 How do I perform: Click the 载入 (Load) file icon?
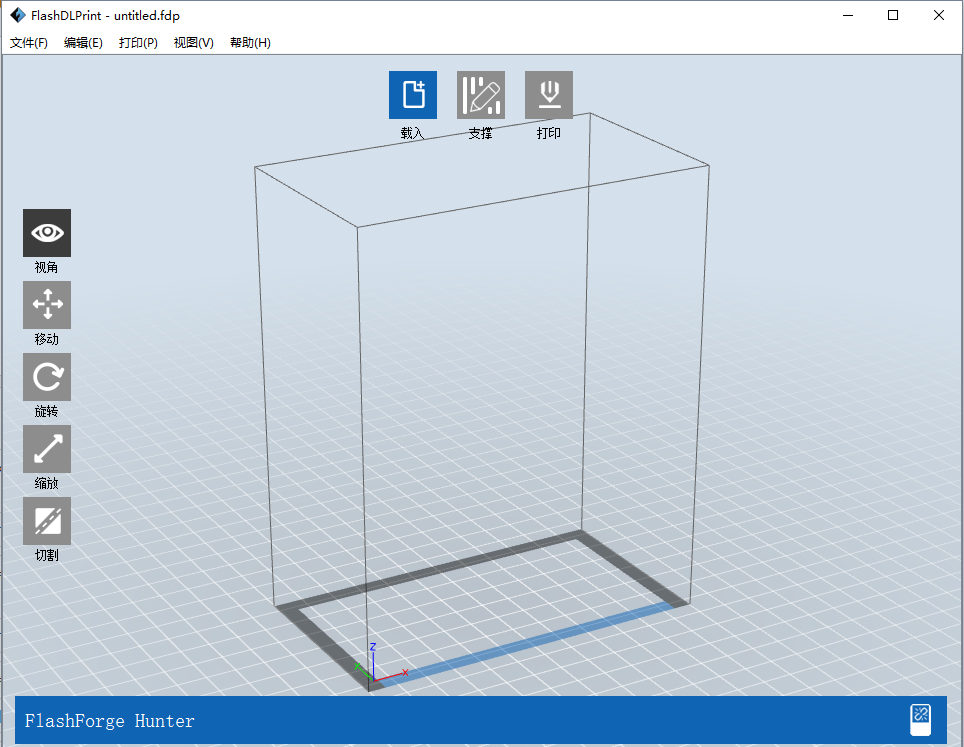(x=413, y=95)
